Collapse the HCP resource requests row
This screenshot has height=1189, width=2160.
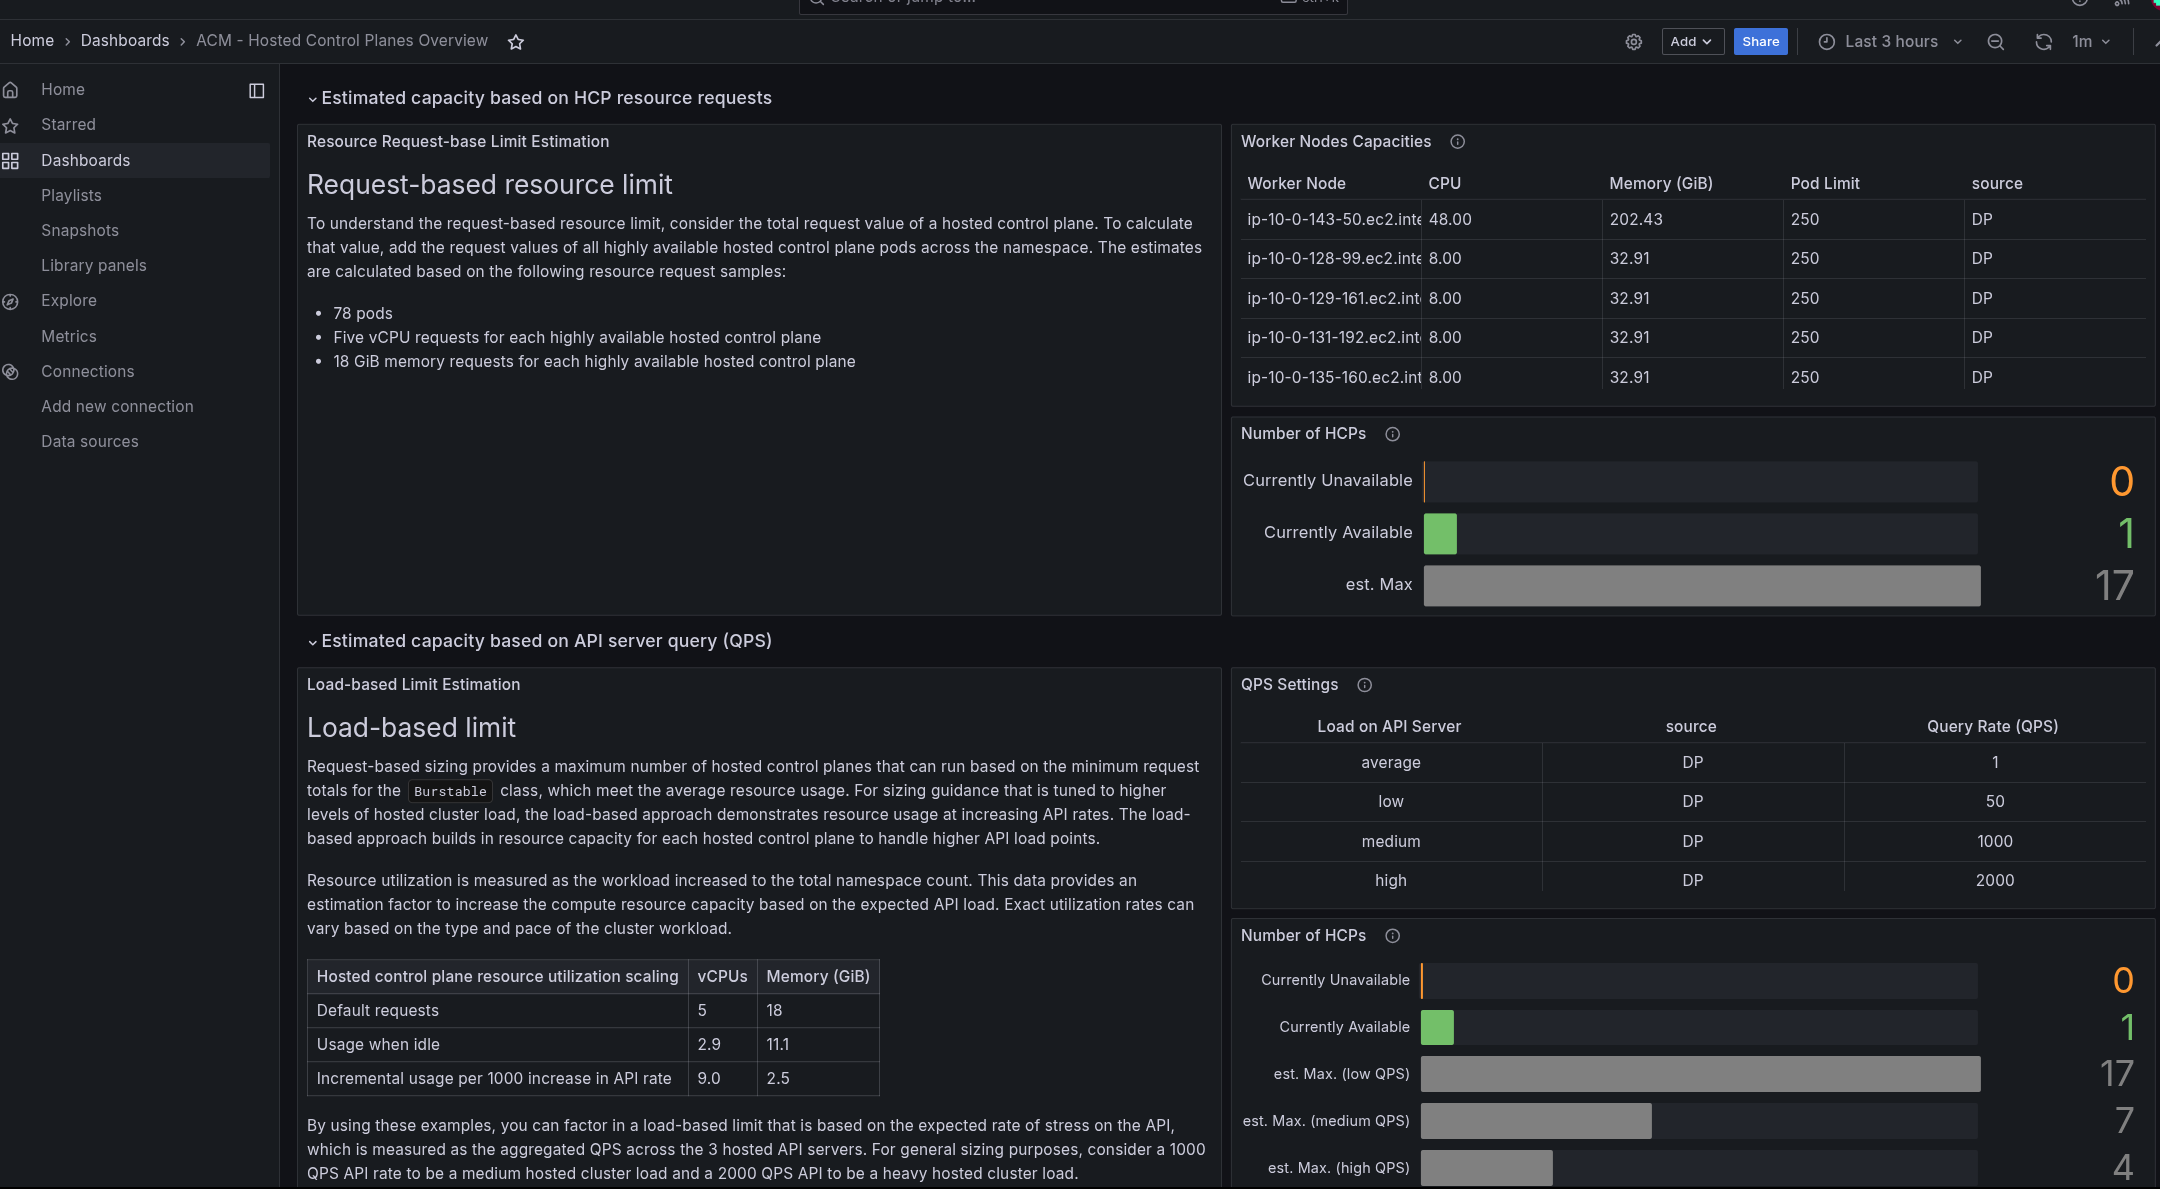tap(313, 99)
